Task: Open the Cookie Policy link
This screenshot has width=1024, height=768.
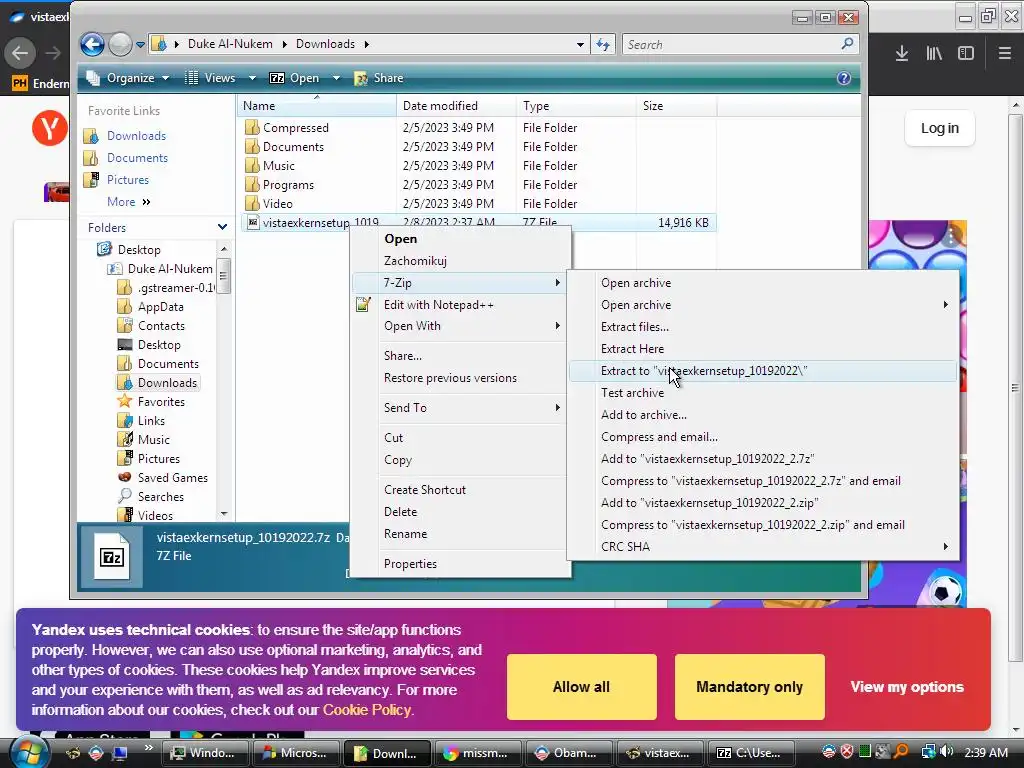Action: 367,710
